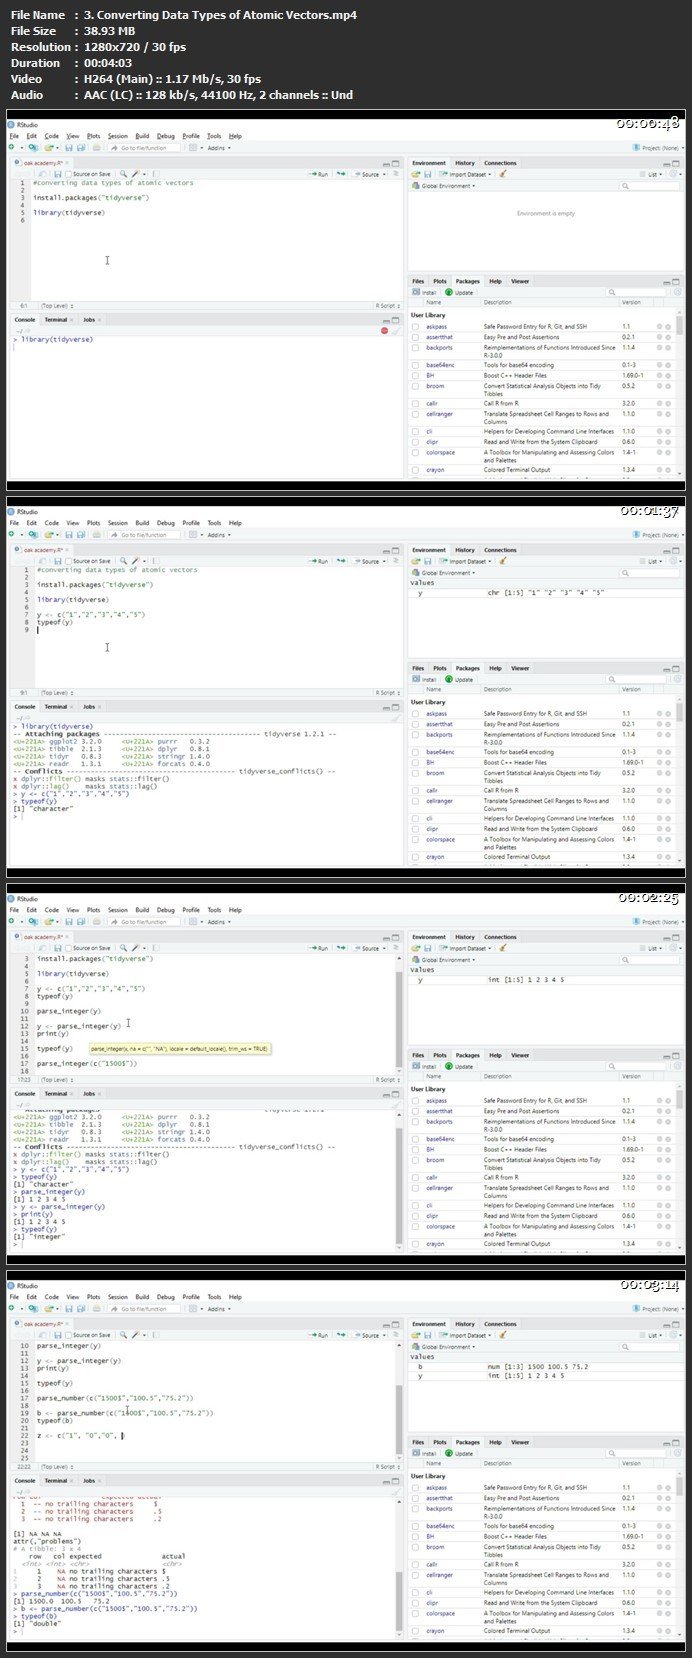Click the Run button in the 00:03:14 frame

click(x=320, y=1335)
